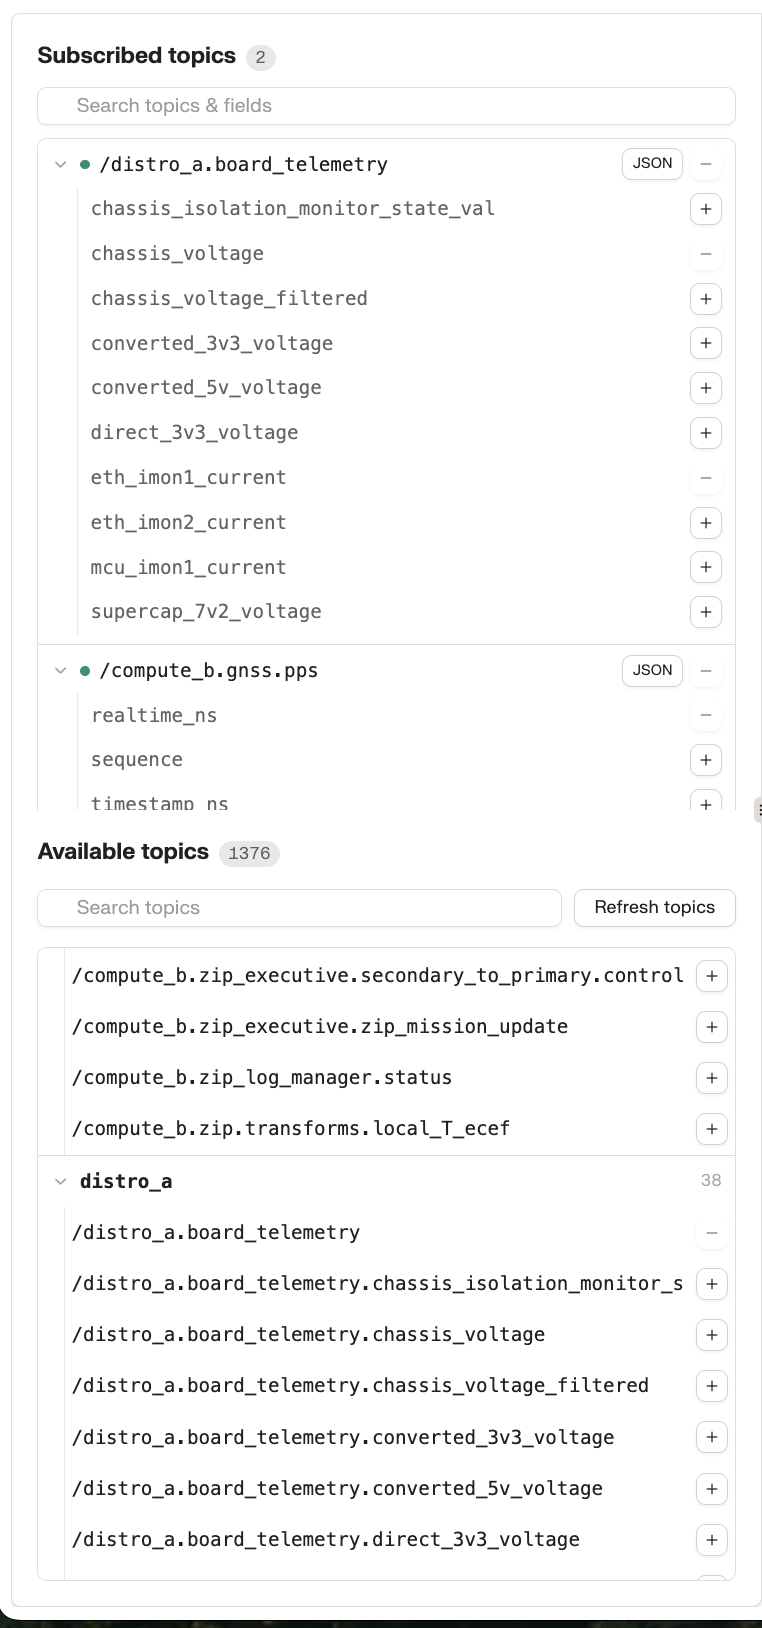Image resolution: width=762 pixels, height=1628 pixels.
Task: Subscribe to local_T_ecef topic plus icon
Action: click(x=712, y=1129)
